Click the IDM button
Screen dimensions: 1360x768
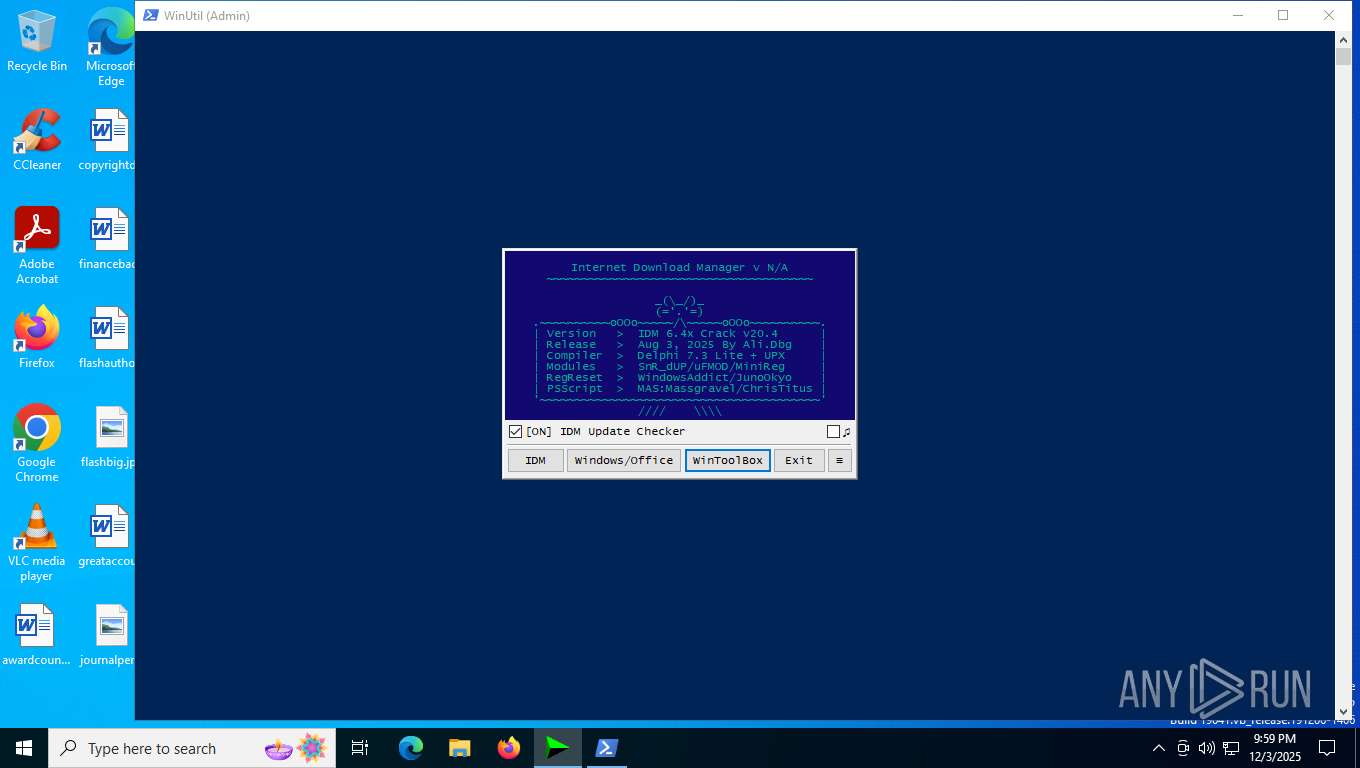(536, 460)
